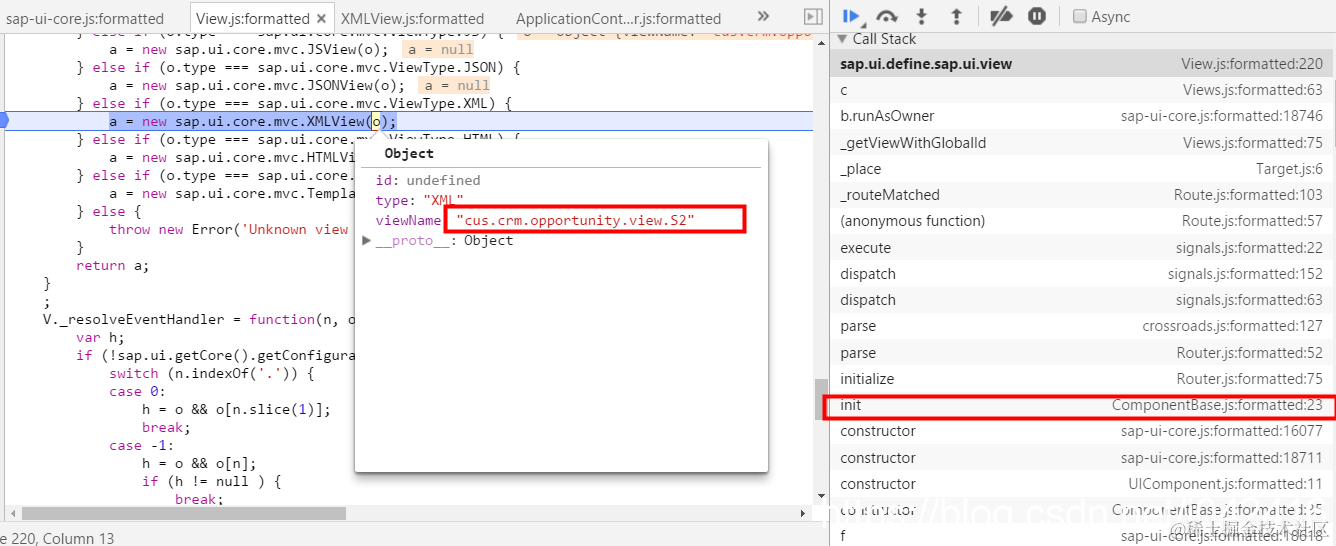Select _getViewWithGlobalId stack frame
The width and height of the screenshot is (1336, 546).
(x=1083, y=142)
